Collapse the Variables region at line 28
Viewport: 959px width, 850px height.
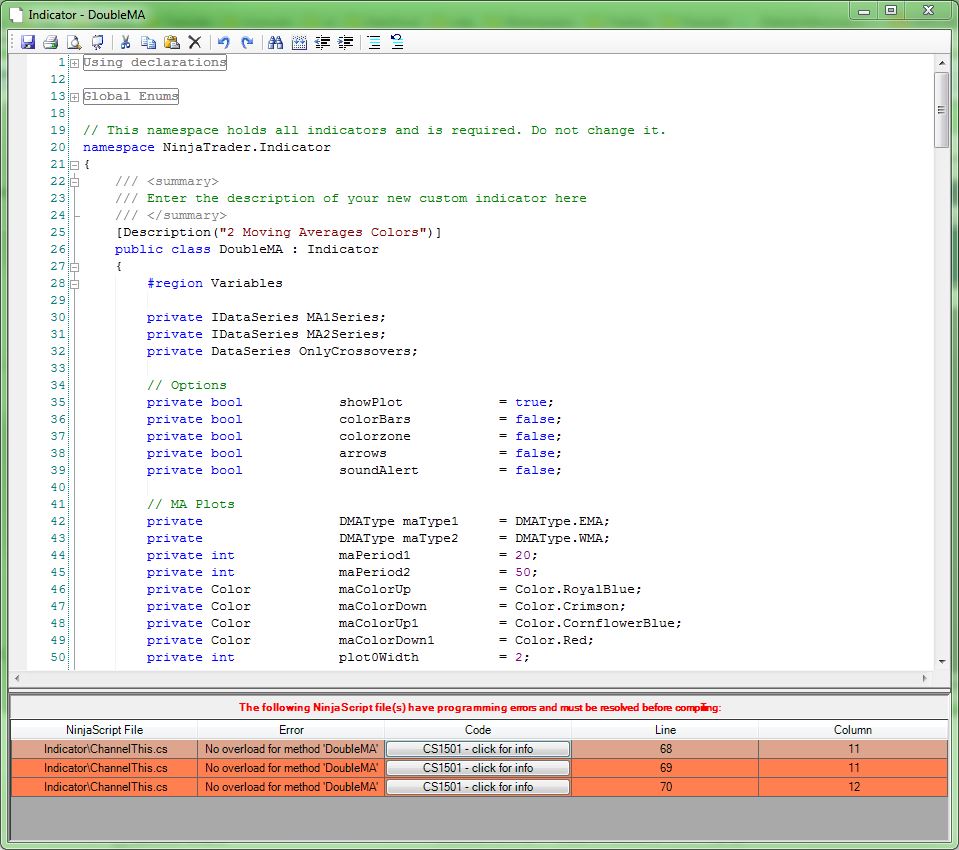tap(75, 284)
